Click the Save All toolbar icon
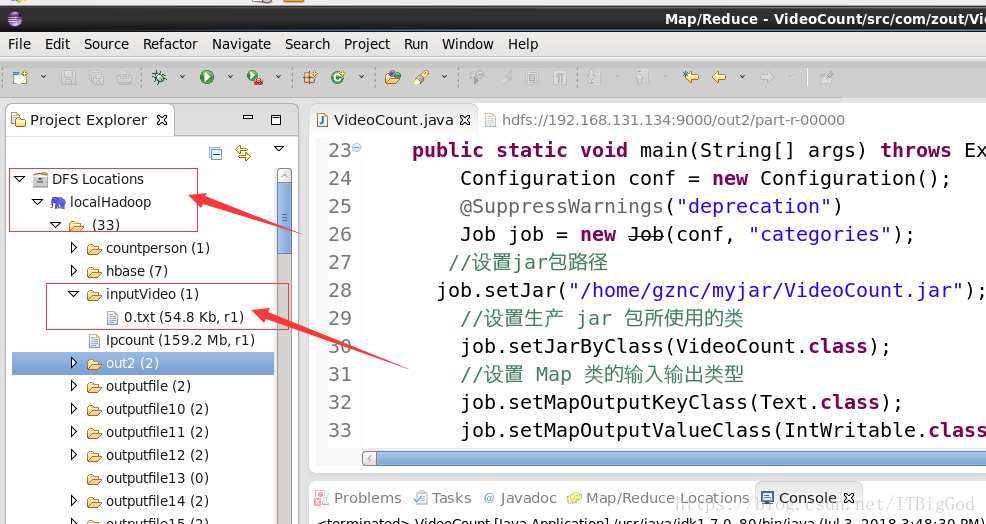The image size is (986, 524). [96, 77]
